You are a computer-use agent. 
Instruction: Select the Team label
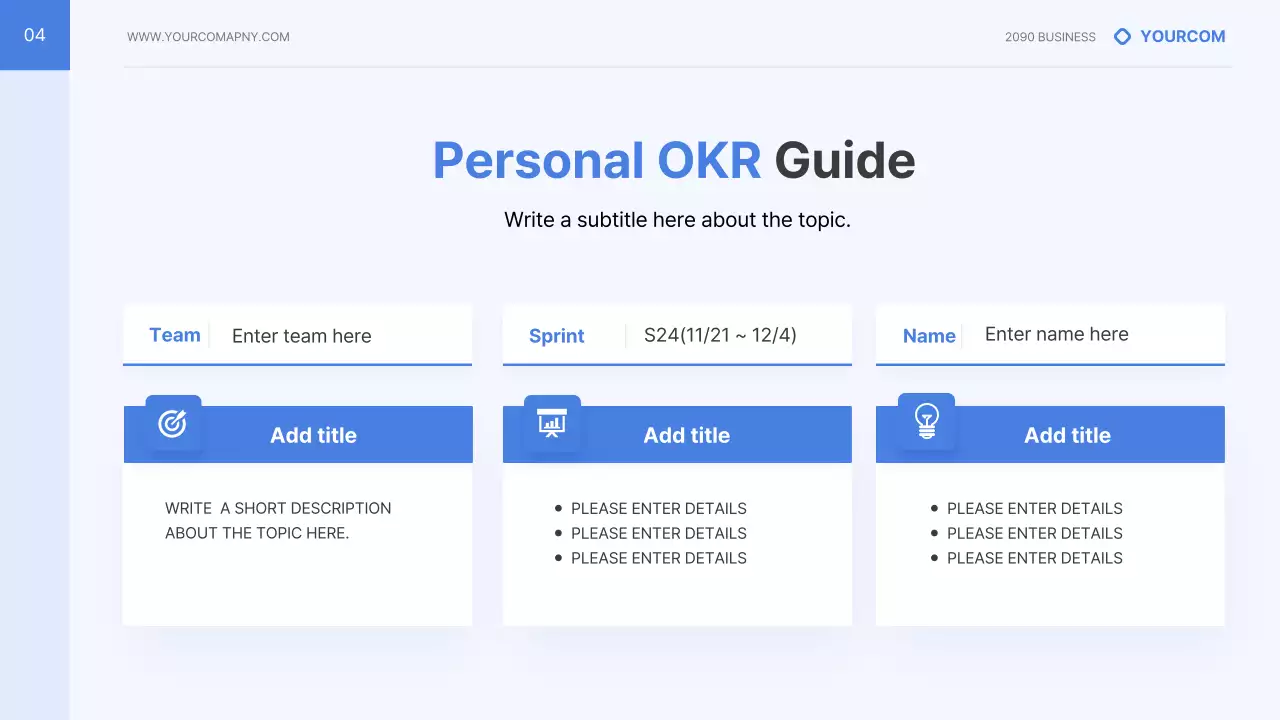(175, 335)
